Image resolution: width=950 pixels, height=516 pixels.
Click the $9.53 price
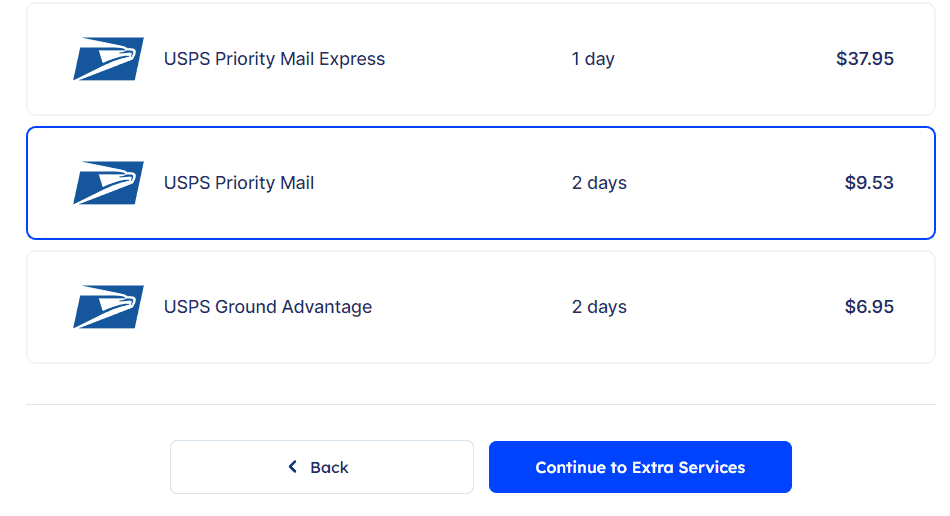[x=869, y=183]
